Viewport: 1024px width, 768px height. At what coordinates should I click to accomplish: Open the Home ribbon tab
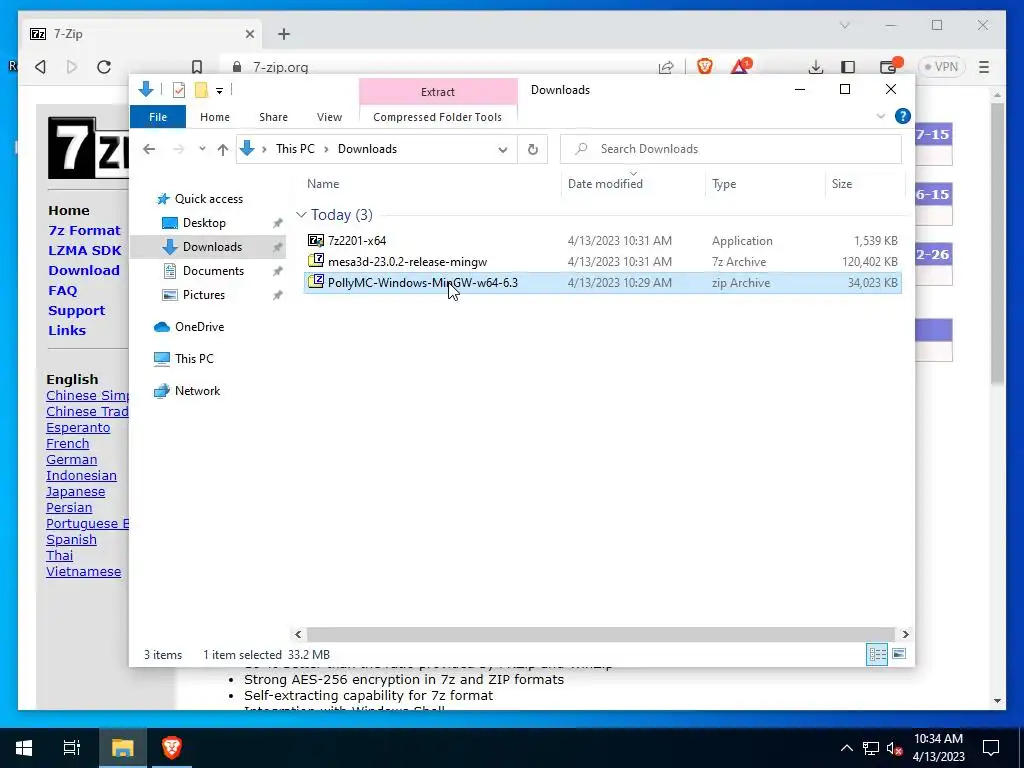pyautogui.click(x=215, y=117)
